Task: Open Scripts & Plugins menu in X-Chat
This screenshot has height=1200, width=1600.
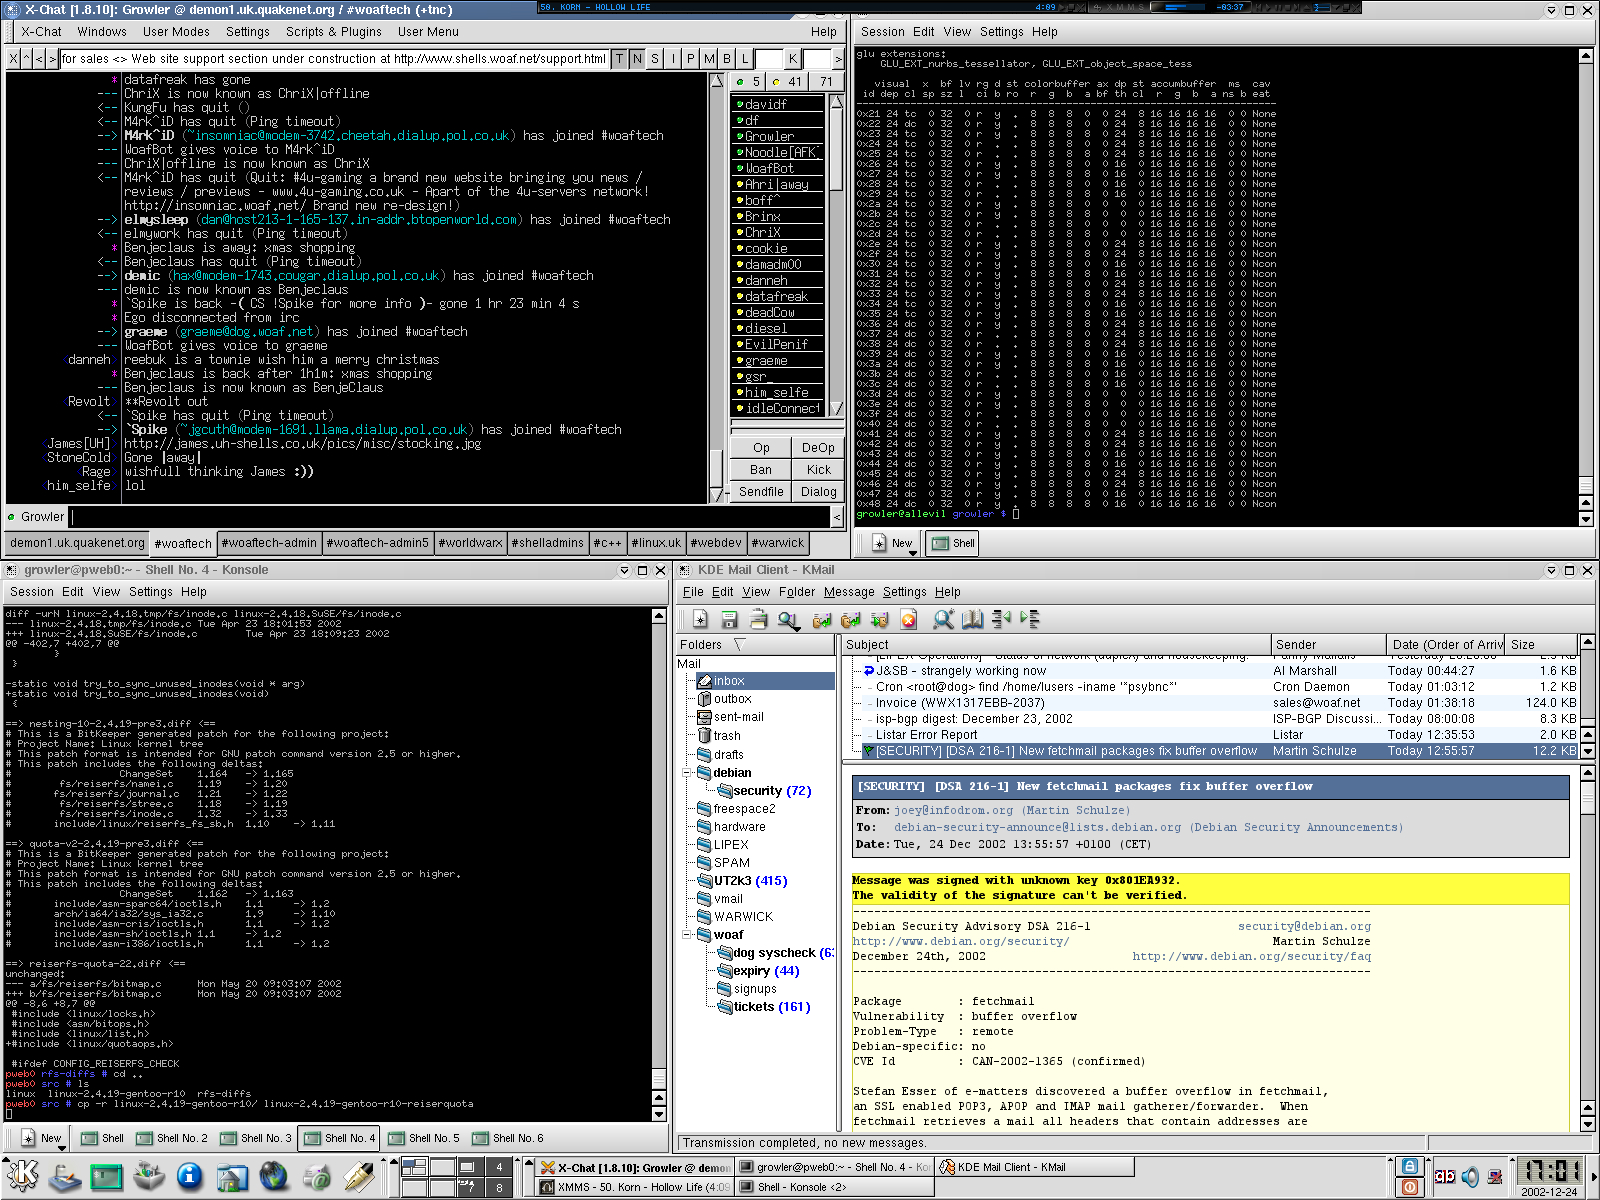Action: 334,32
